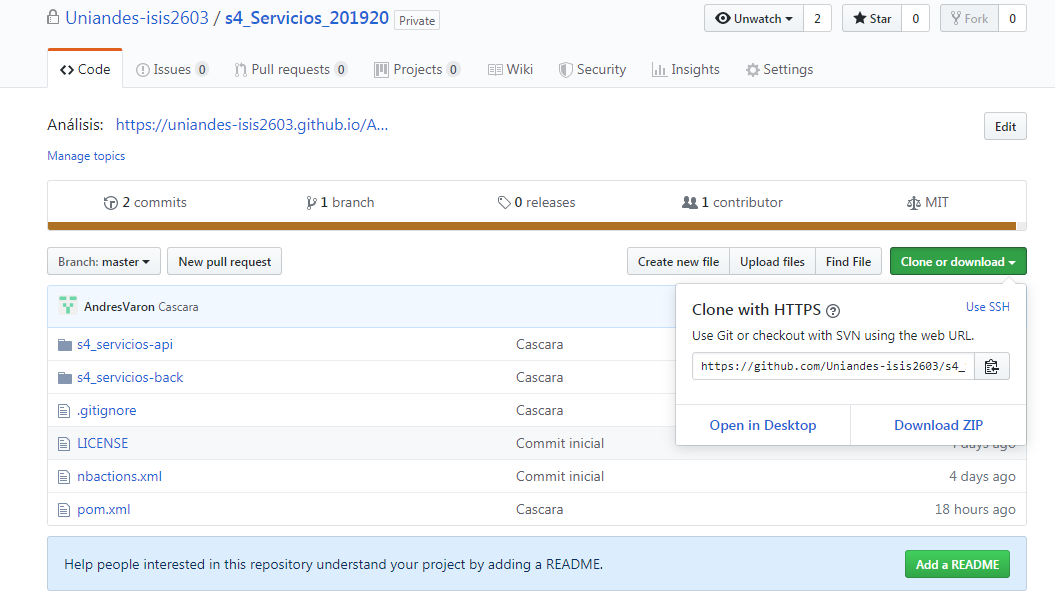Viewport: 1055px width, 598px height.
Task: Open the .gitignore file
Action: 106,410
